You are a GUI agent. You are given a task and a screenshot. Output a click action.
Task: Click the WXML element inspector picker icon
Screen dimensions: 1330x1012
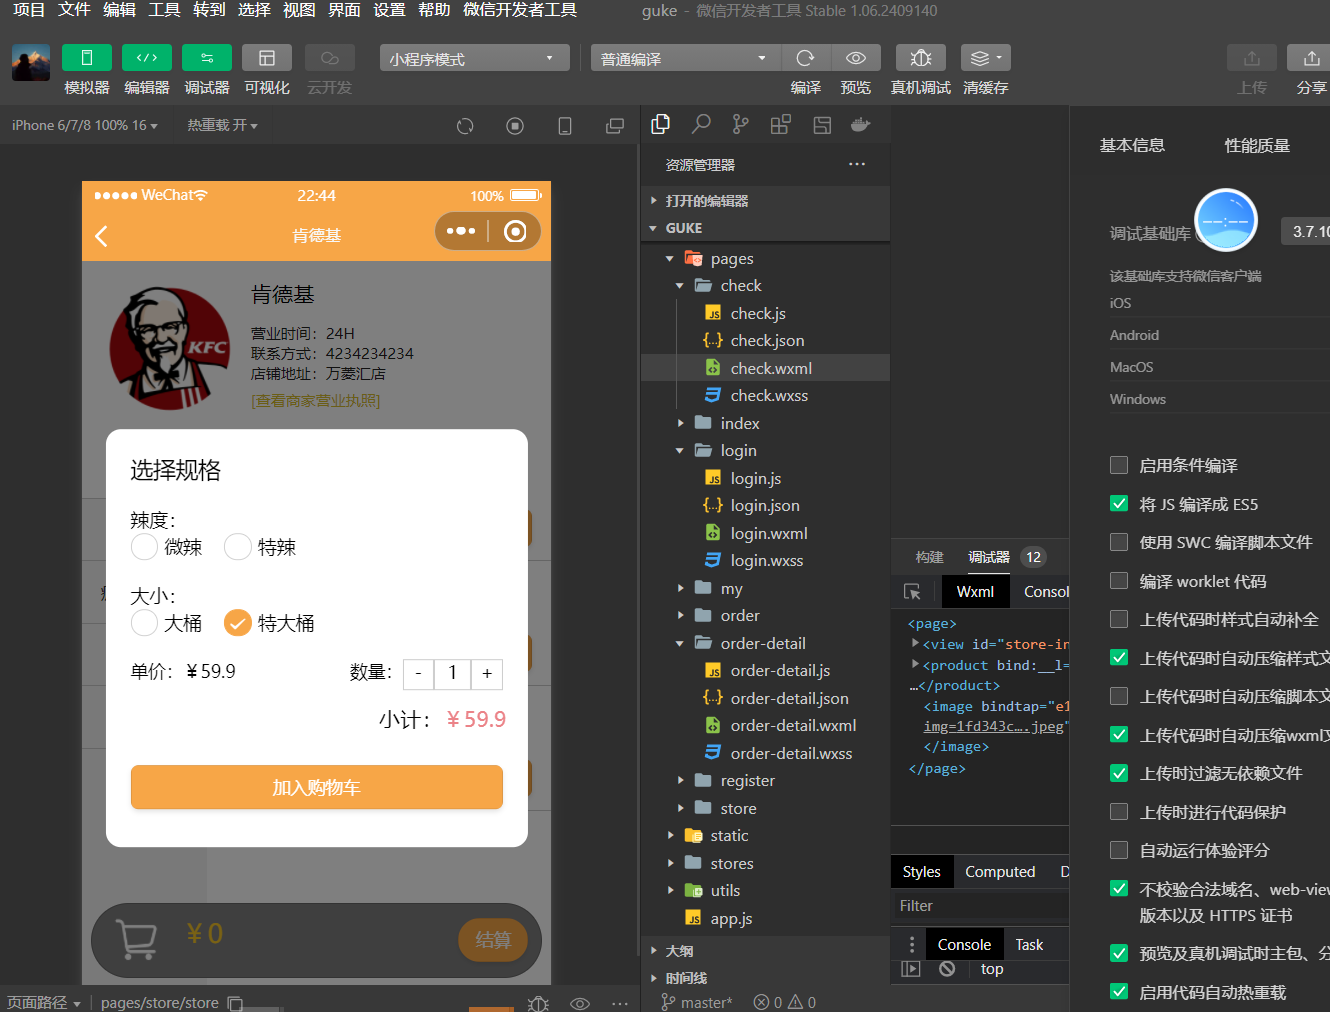point(912,592)
